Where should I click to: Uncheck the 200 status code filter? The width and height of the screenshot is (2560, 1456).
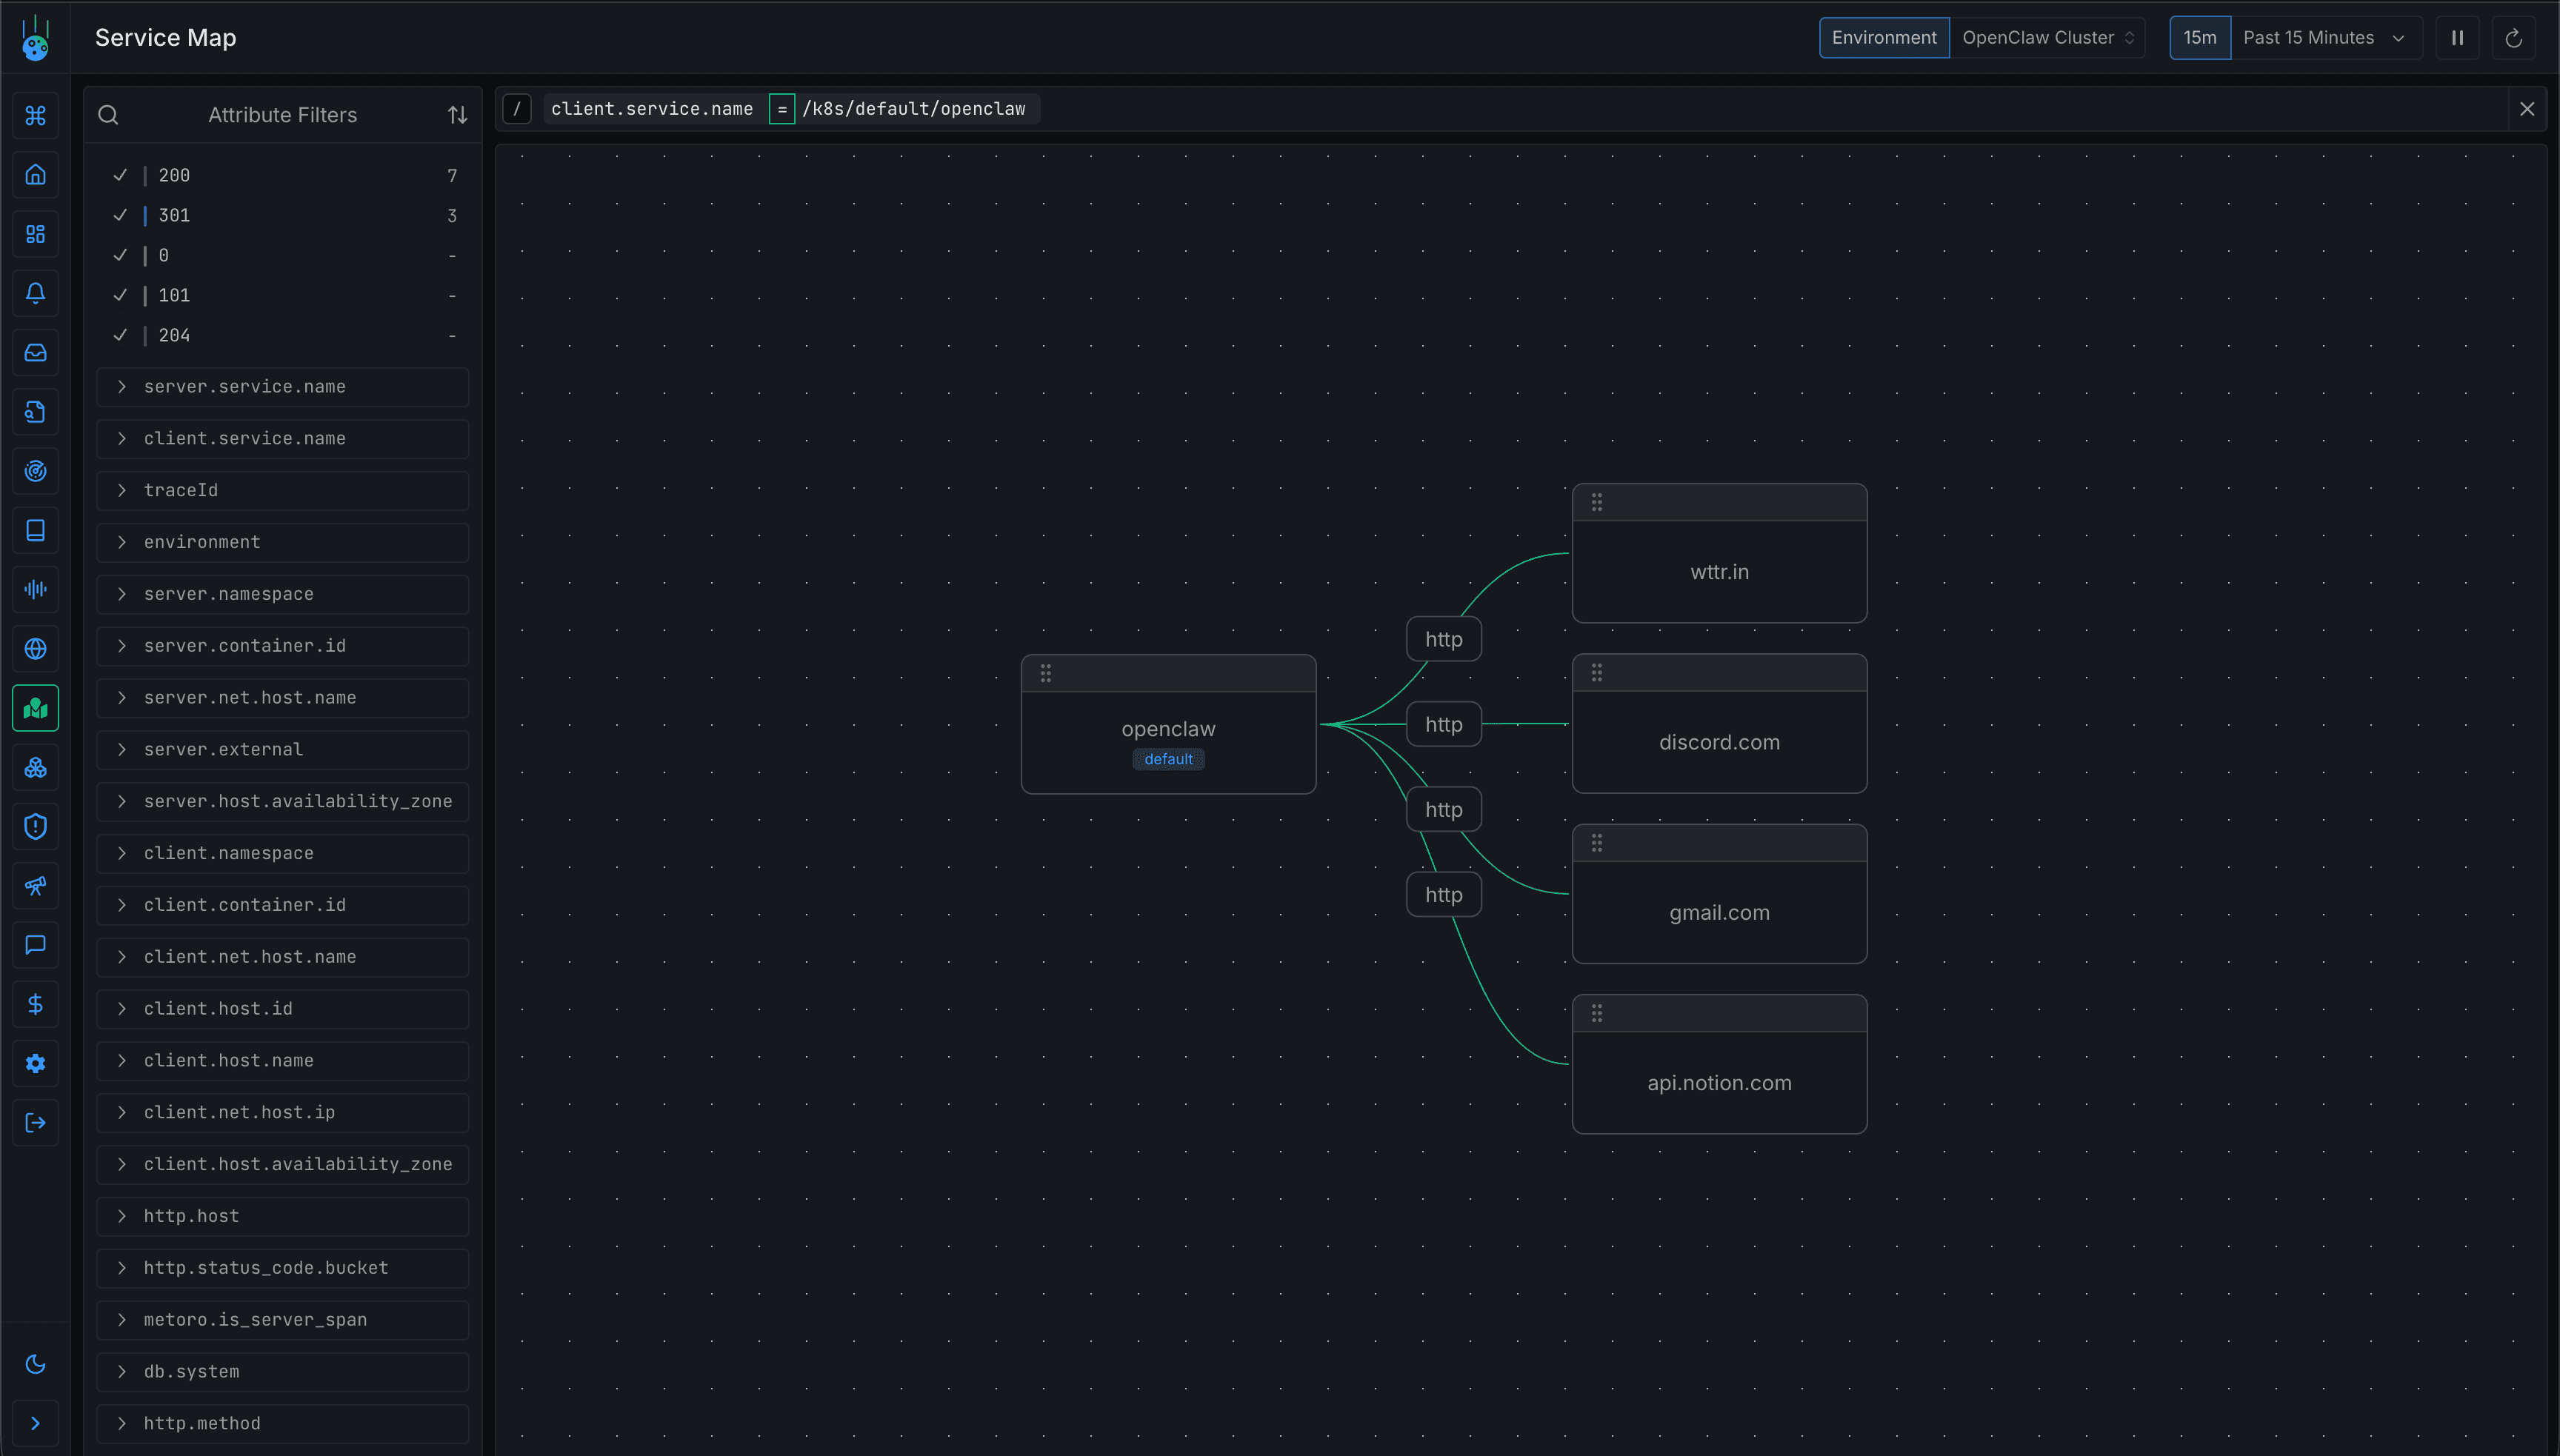120,175
